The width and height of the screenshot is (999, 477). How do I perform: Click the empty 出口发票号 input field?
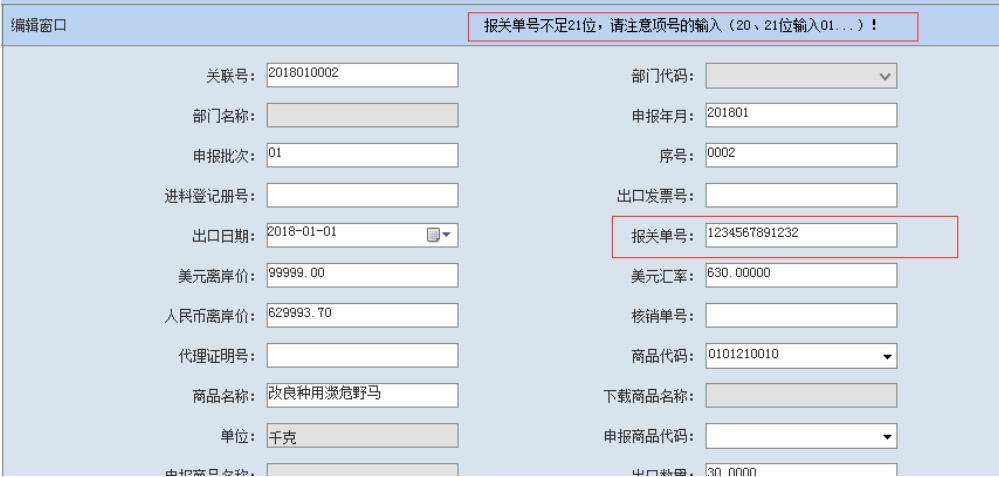800,196
